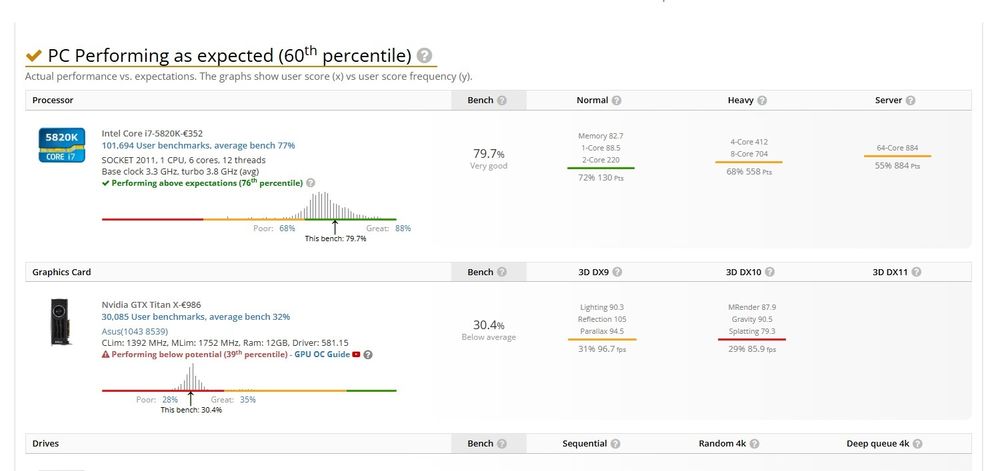This screenshot has height=471, width=1000.
Task: Click help icon after 76th percentile text
Action: coord(311,183)
